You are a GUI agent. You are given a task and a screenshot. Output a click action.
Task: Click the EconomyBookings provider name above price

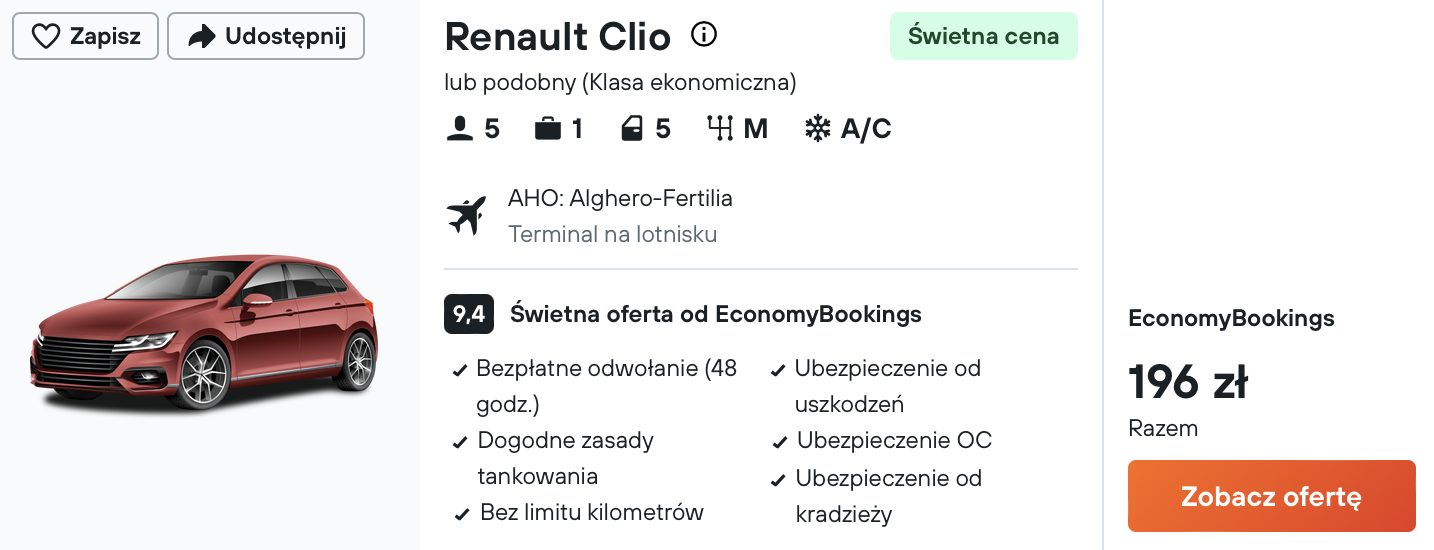pos(1231,319)
